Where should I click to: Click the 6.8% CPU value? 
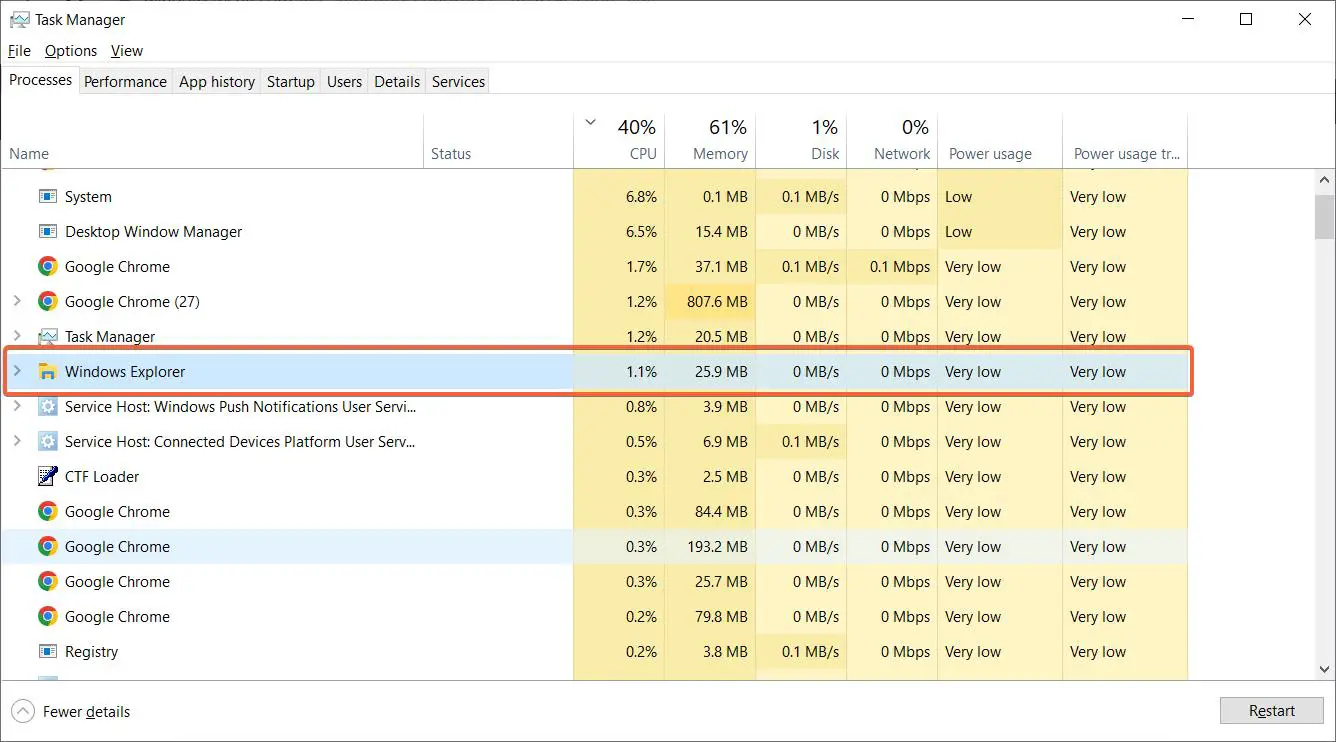coord(641,197)
